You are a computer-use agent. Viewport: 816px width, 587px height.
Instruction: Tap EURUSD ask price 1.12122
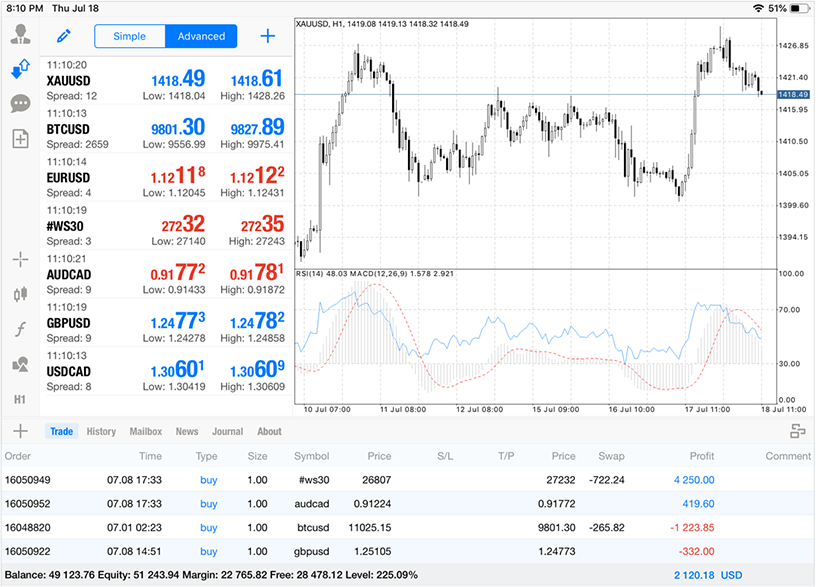[257, 175]
